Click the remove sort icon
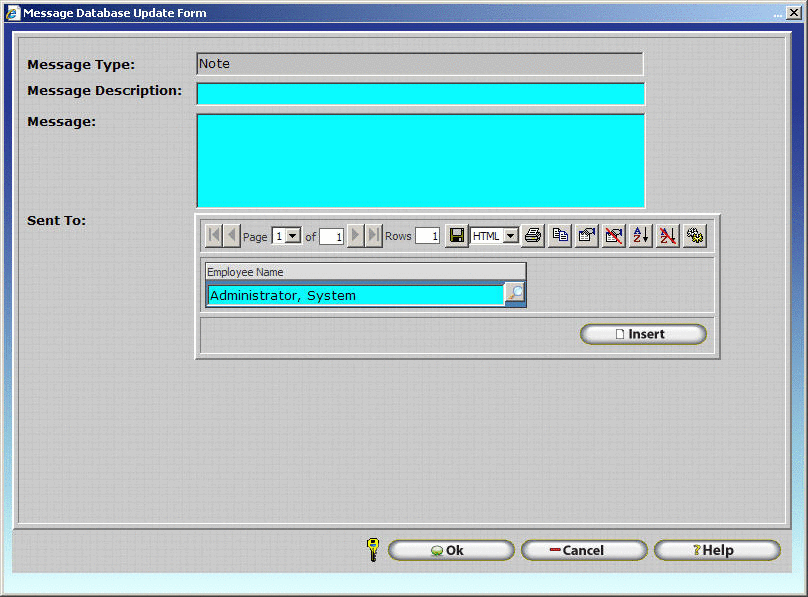Screen dimensions: 808x597 tap(667, 236)
